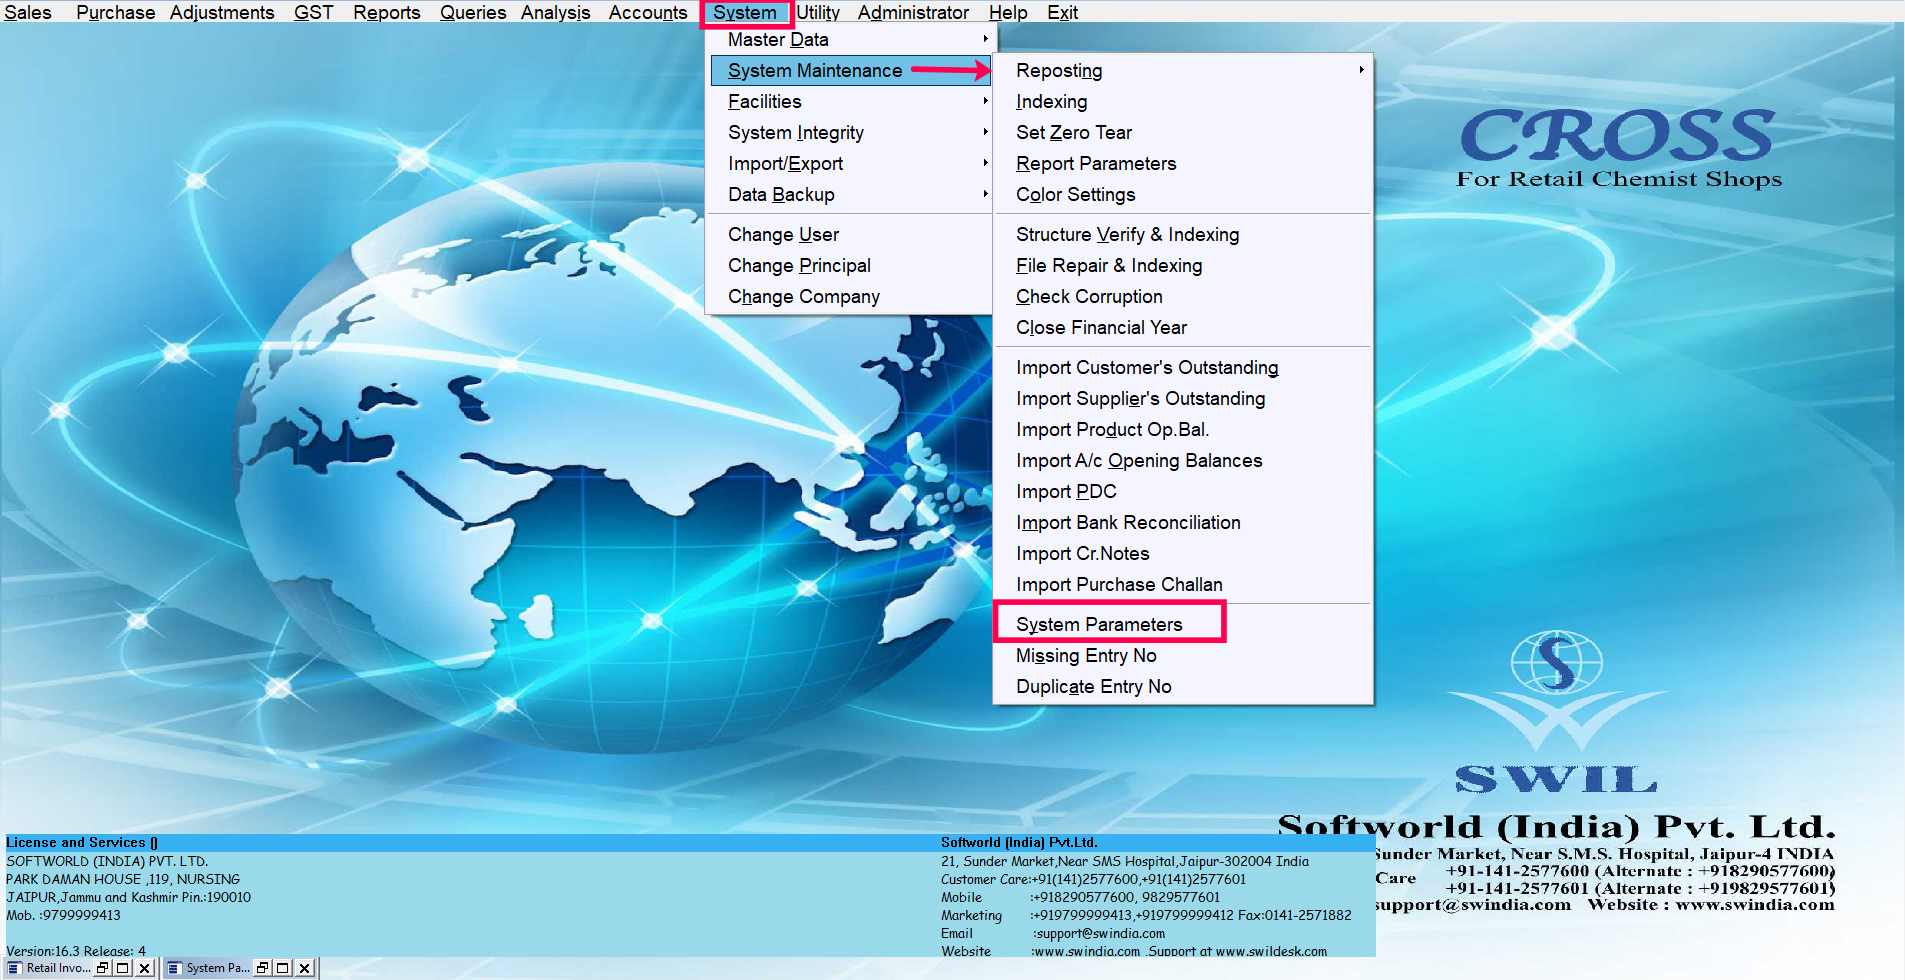Open the Utility menu
The width and height of the screenshot is (1905, 980).
pos(818,12)
